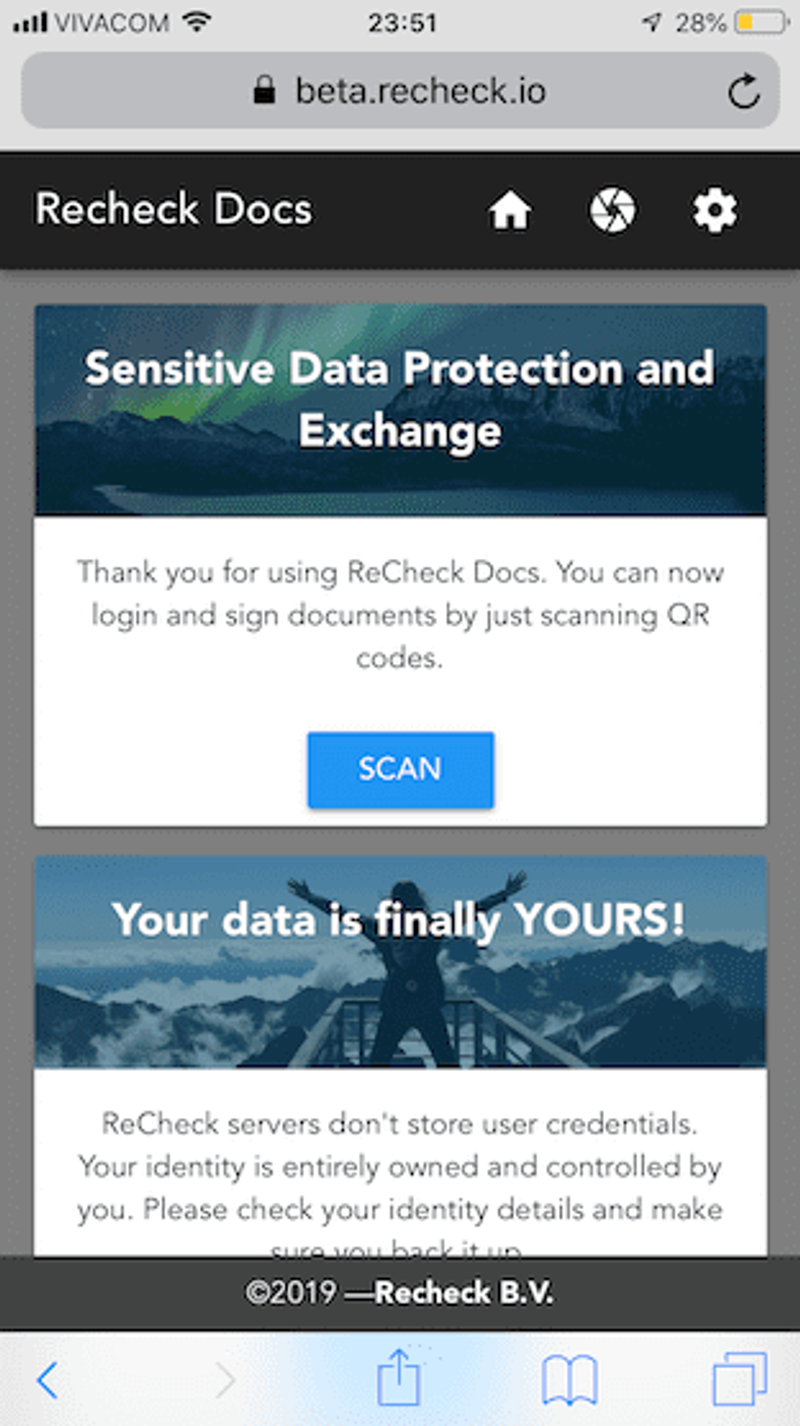The image size is (800, 1426).
Task: Tap the aperture camera icon in the navbar
Action: [613, 210]
